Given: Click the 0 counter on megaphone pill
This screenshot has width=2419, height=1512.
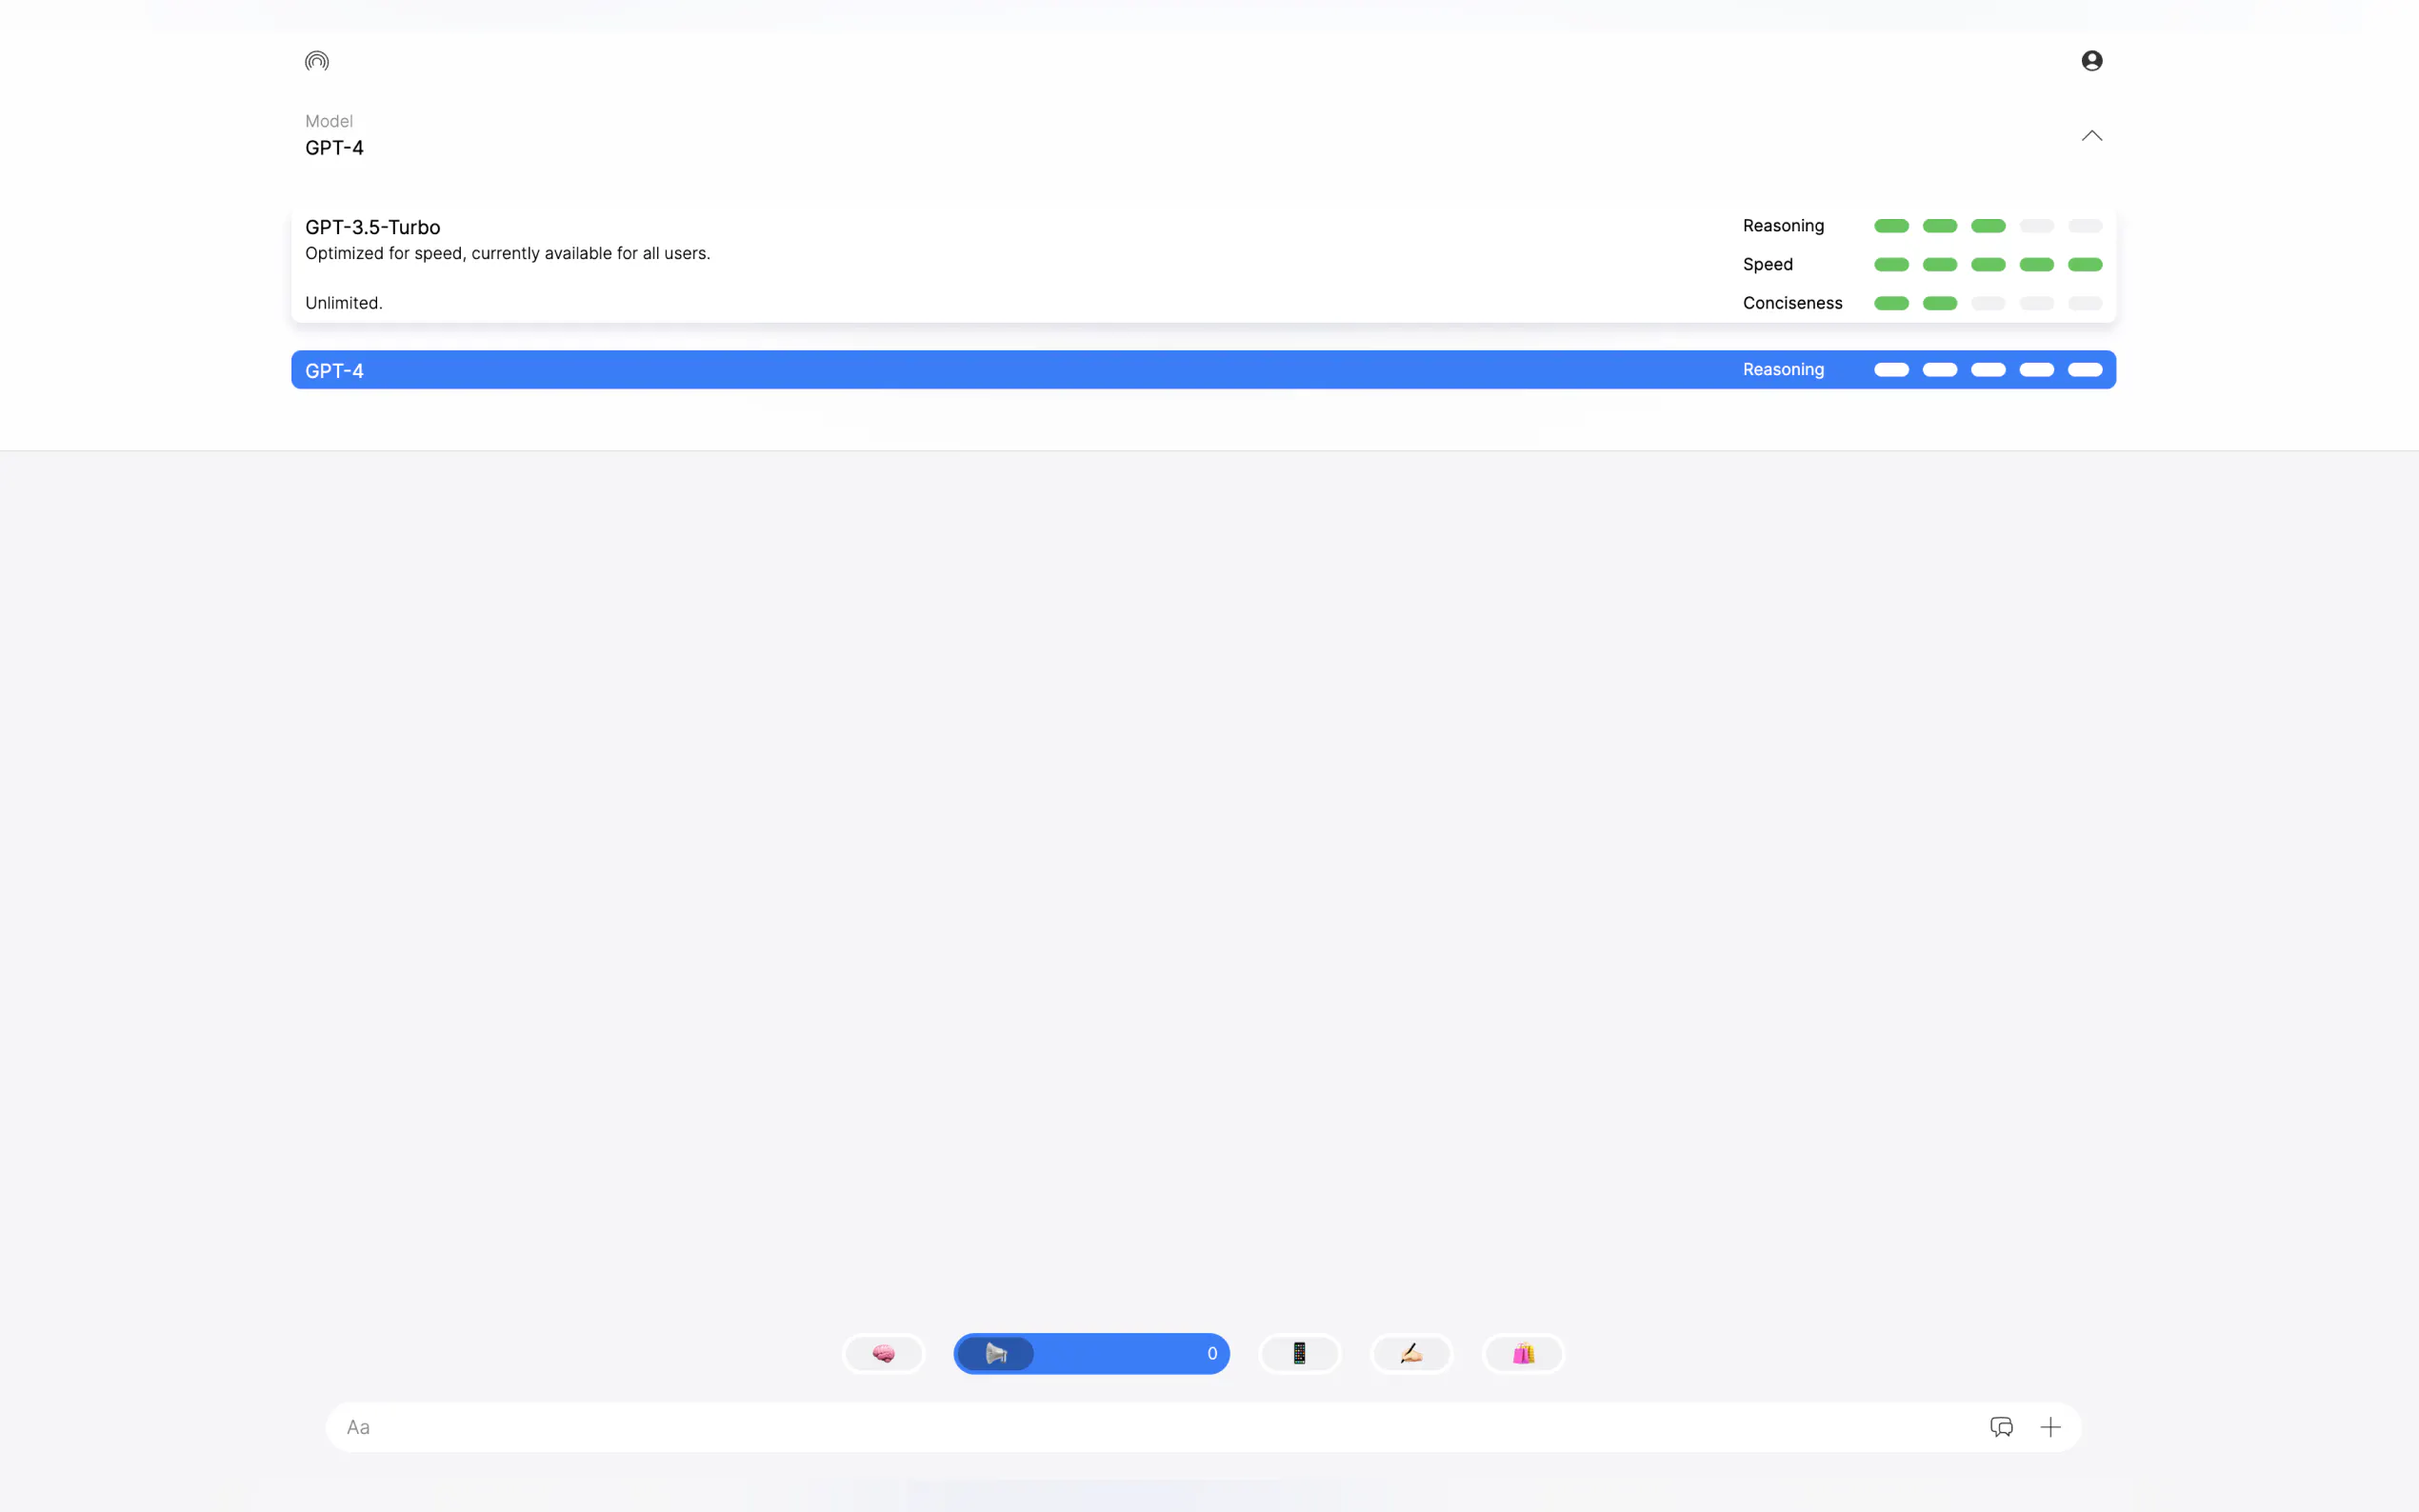Looking at the screenshot, I should [1212, 1353].
